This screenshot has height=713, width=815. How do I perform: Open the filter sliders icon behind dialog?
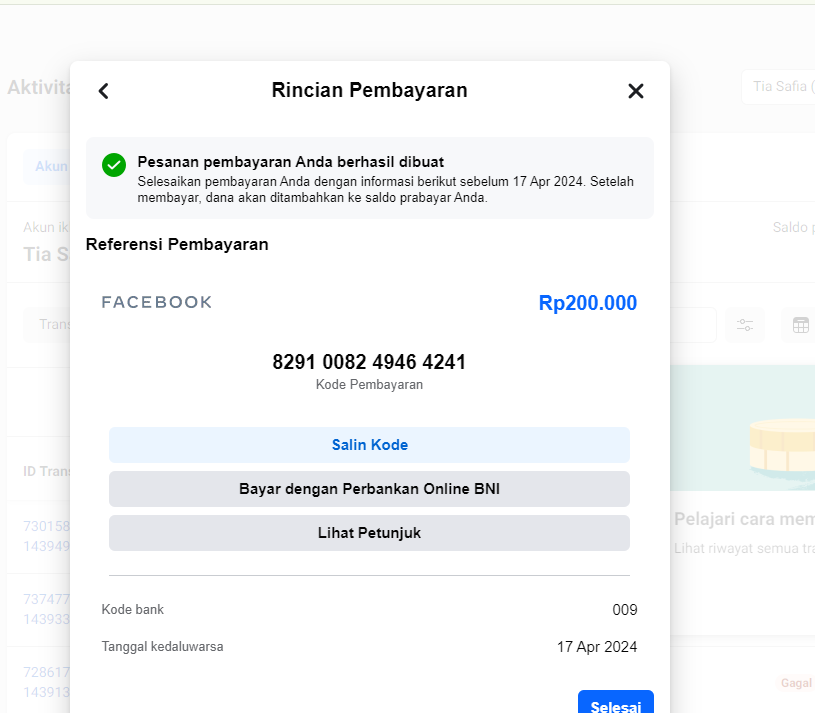point(745,325)
